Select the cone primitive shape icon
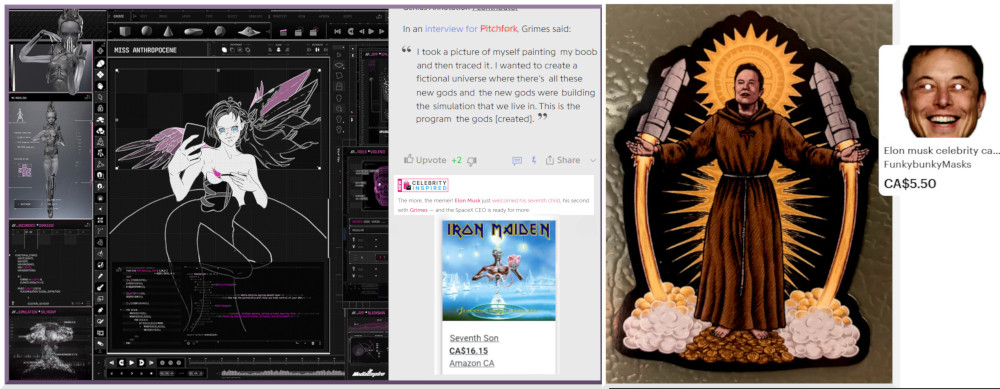This screenshot has width=1000, height=389. [168, 31]
